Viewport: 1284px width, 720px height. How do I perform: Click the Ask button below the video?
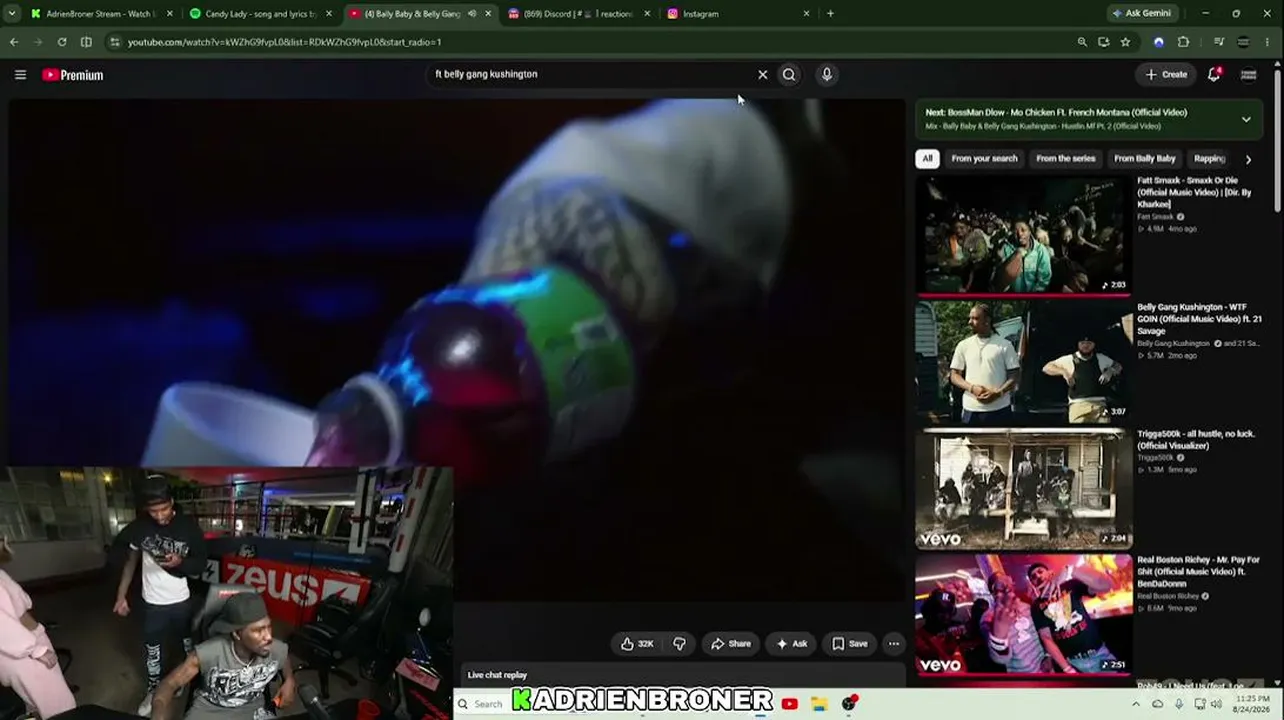click(x=791, y=644)
